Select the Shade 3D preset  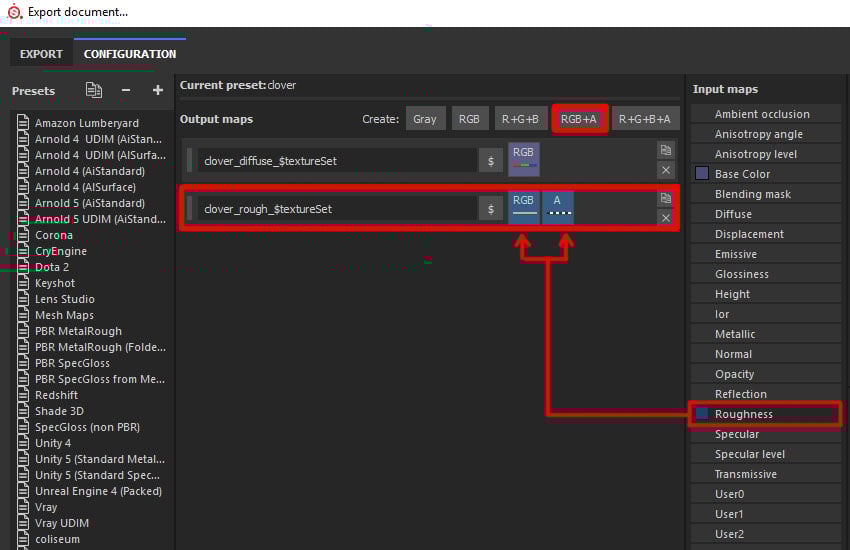tap(59, 411)
